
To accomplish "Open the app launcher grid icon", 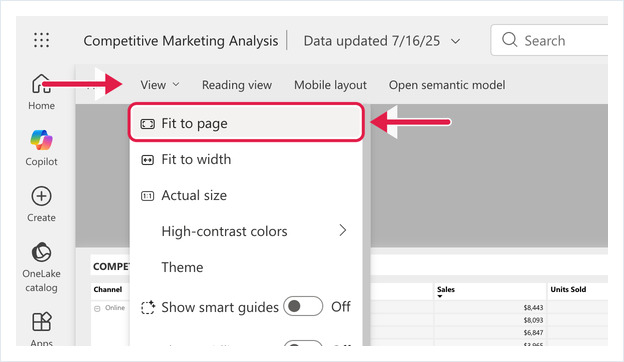I will point(41,40).
